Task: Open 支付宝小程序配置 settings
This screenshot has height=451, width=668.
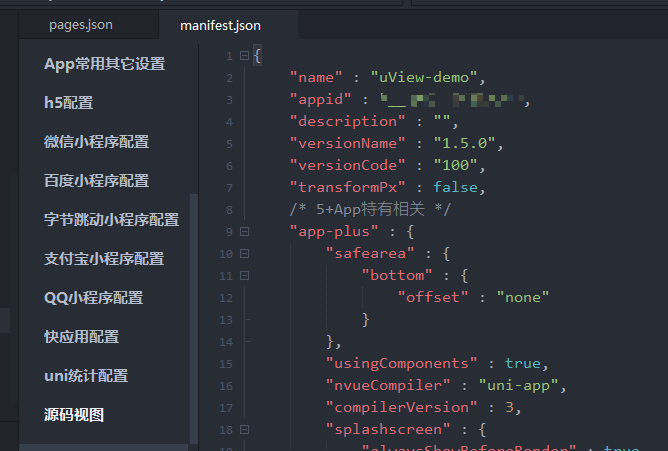Action: click(104, 259)
